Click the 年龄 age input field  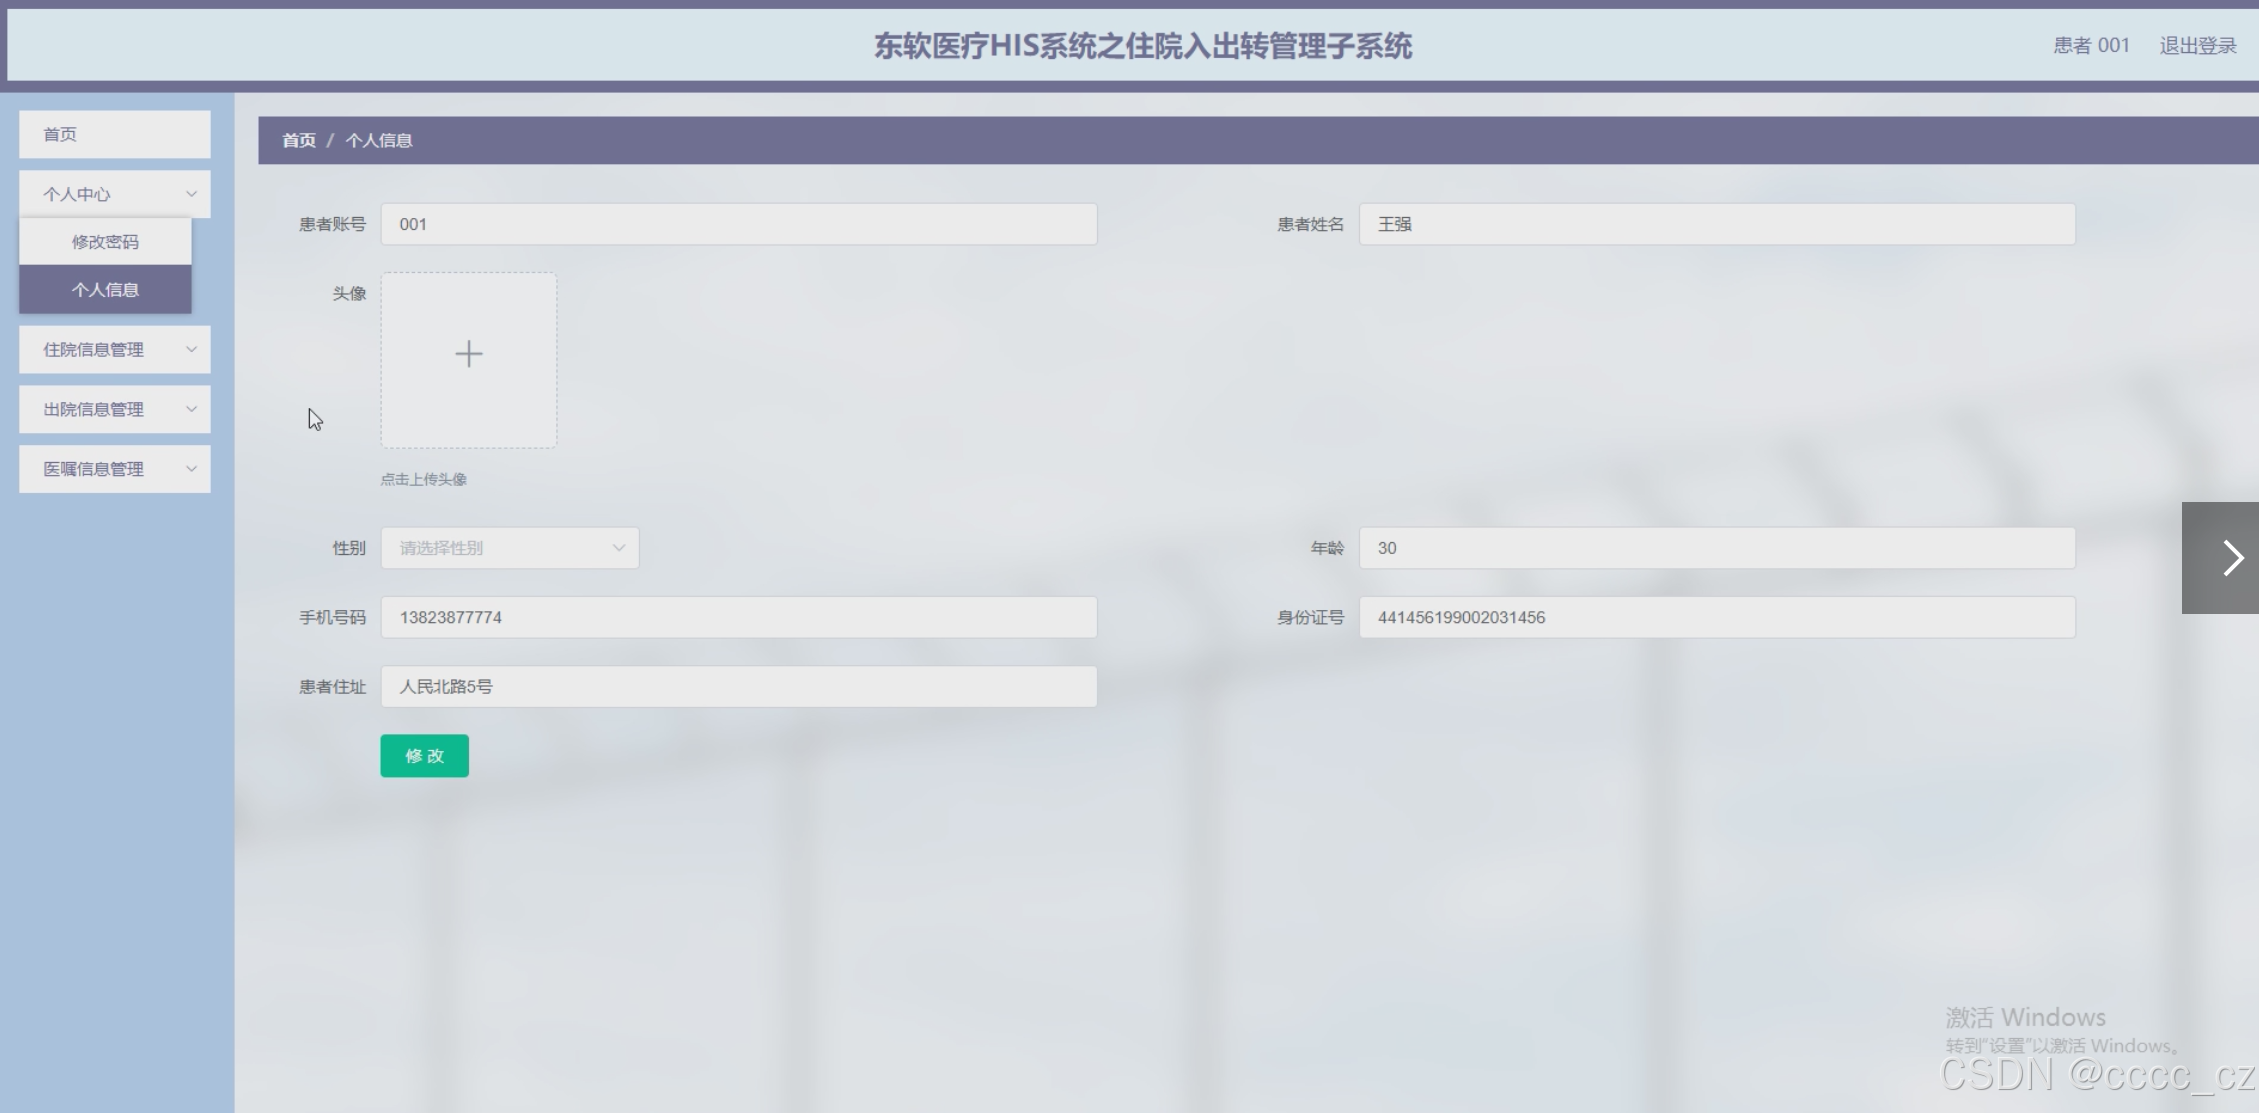point(1716,548)
